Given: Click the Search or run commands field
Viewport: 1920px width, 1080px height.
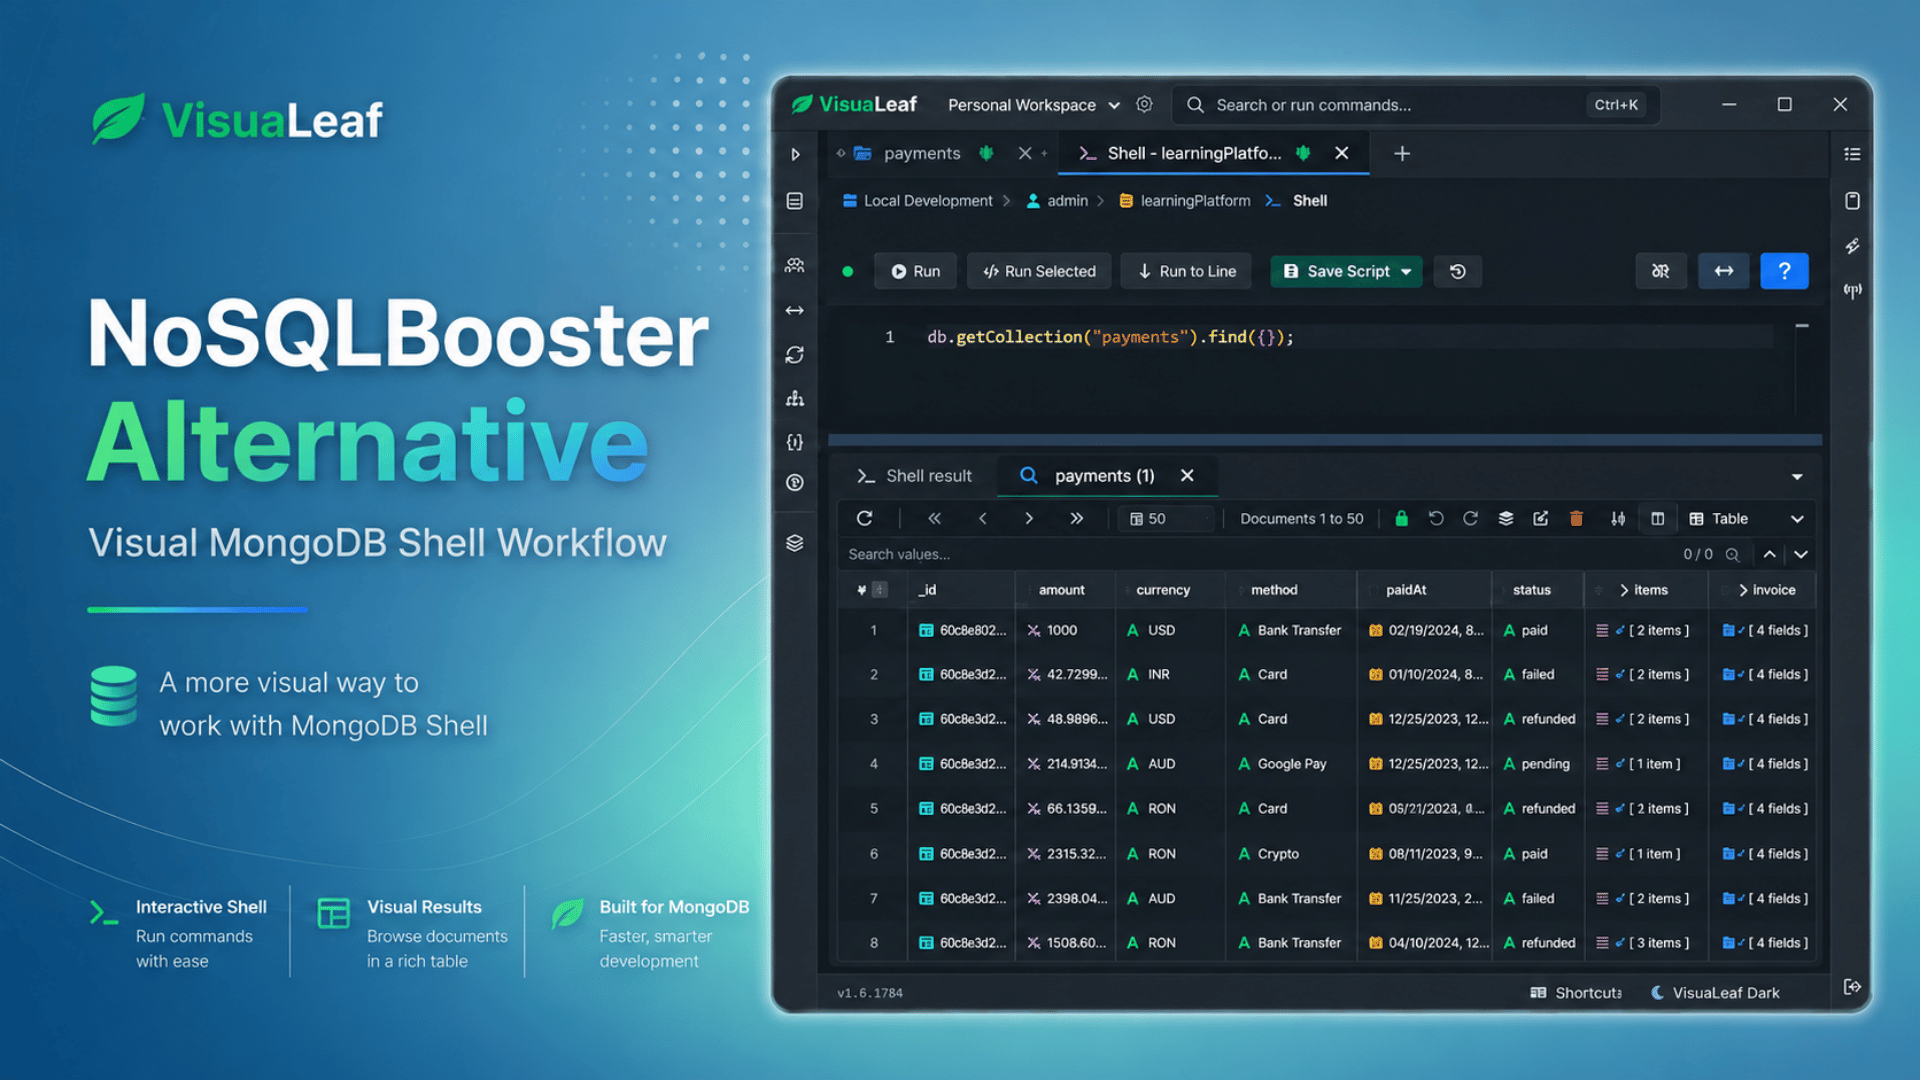Looking at the screenshot, I should [x=1415, y=105].
